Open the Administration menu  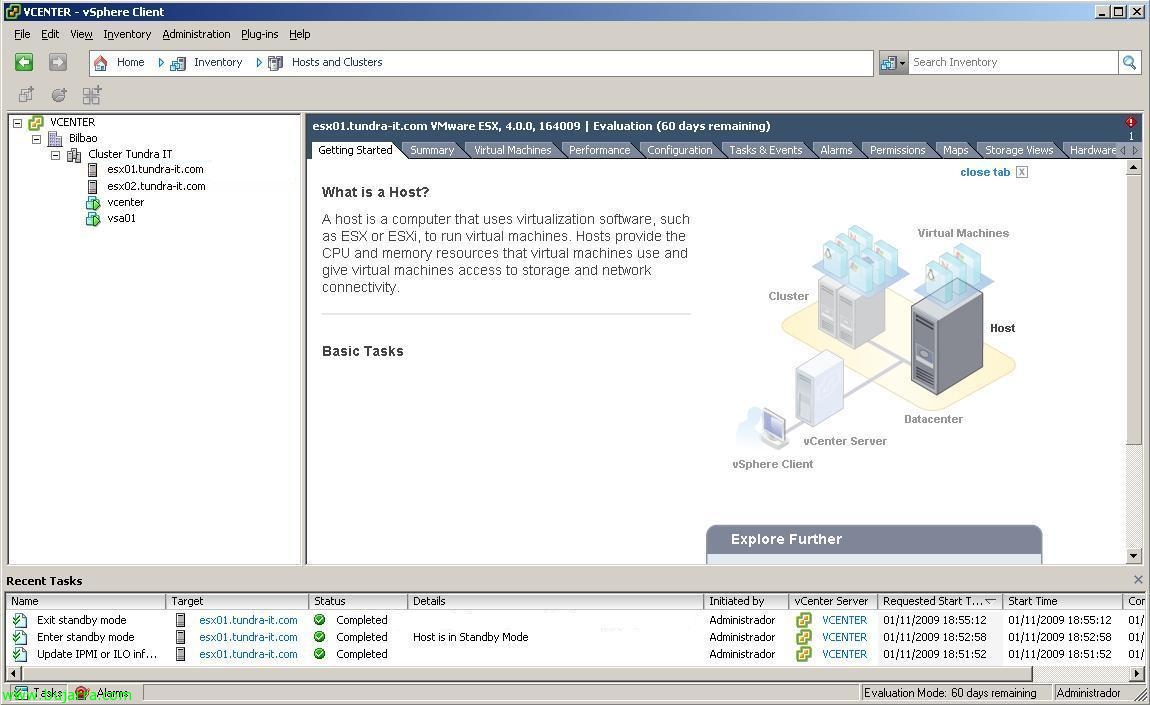(x=196, y=34)
